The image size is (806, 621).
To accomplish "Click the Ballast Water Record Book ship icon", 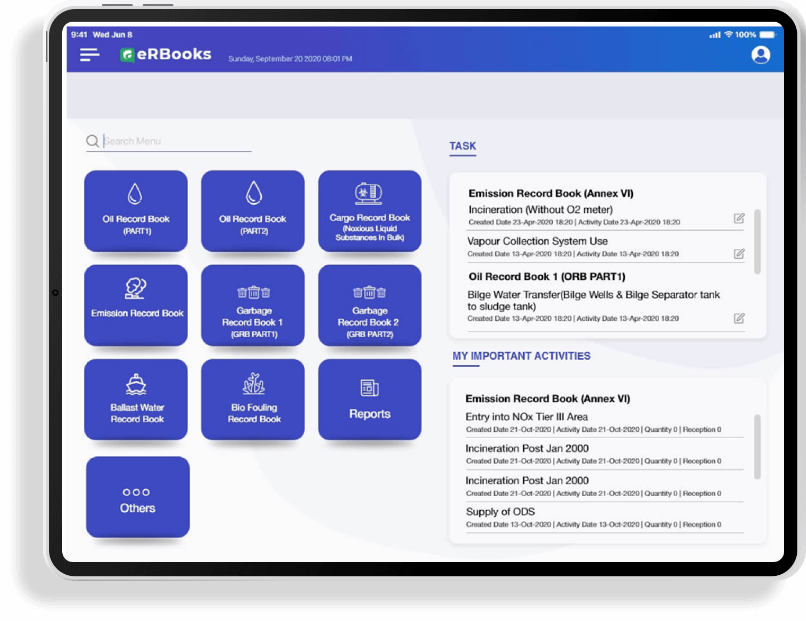I will 136,385.
